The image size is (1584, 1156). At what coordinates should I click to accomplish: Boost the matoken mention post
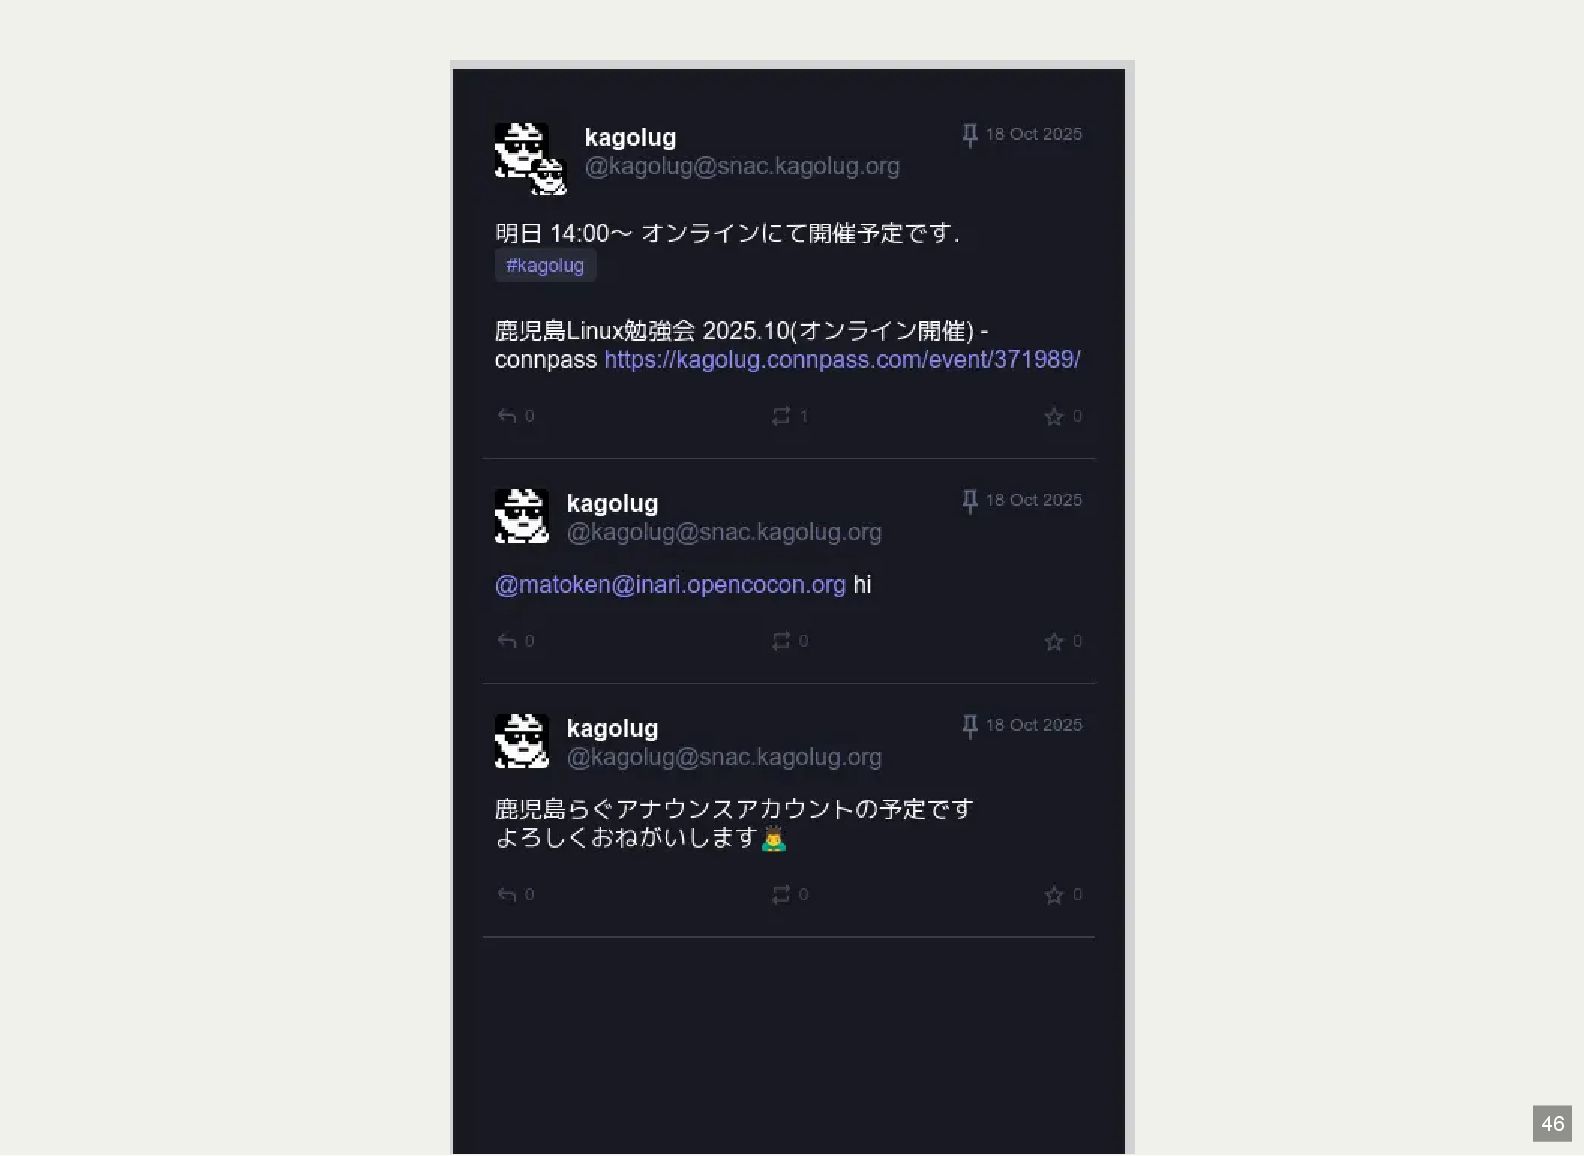pos(781,641)
